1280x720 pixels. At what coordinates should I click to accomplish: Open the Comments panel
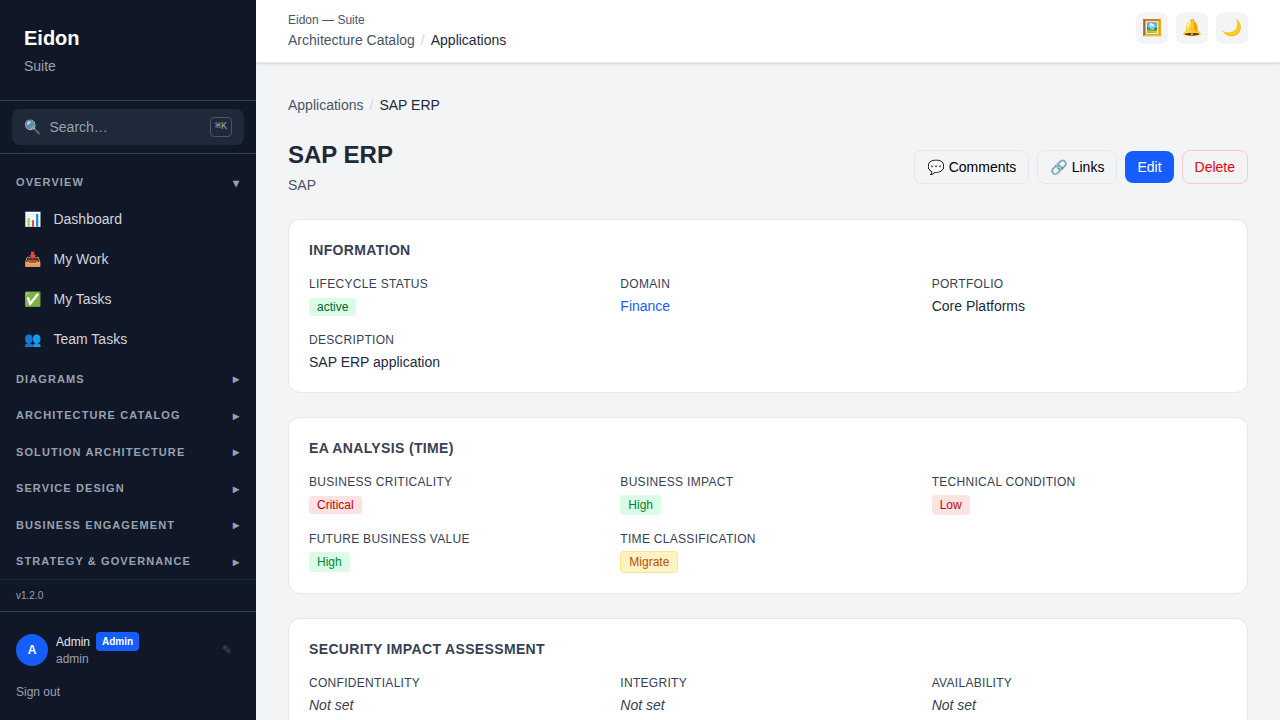(x=971, y=167)
